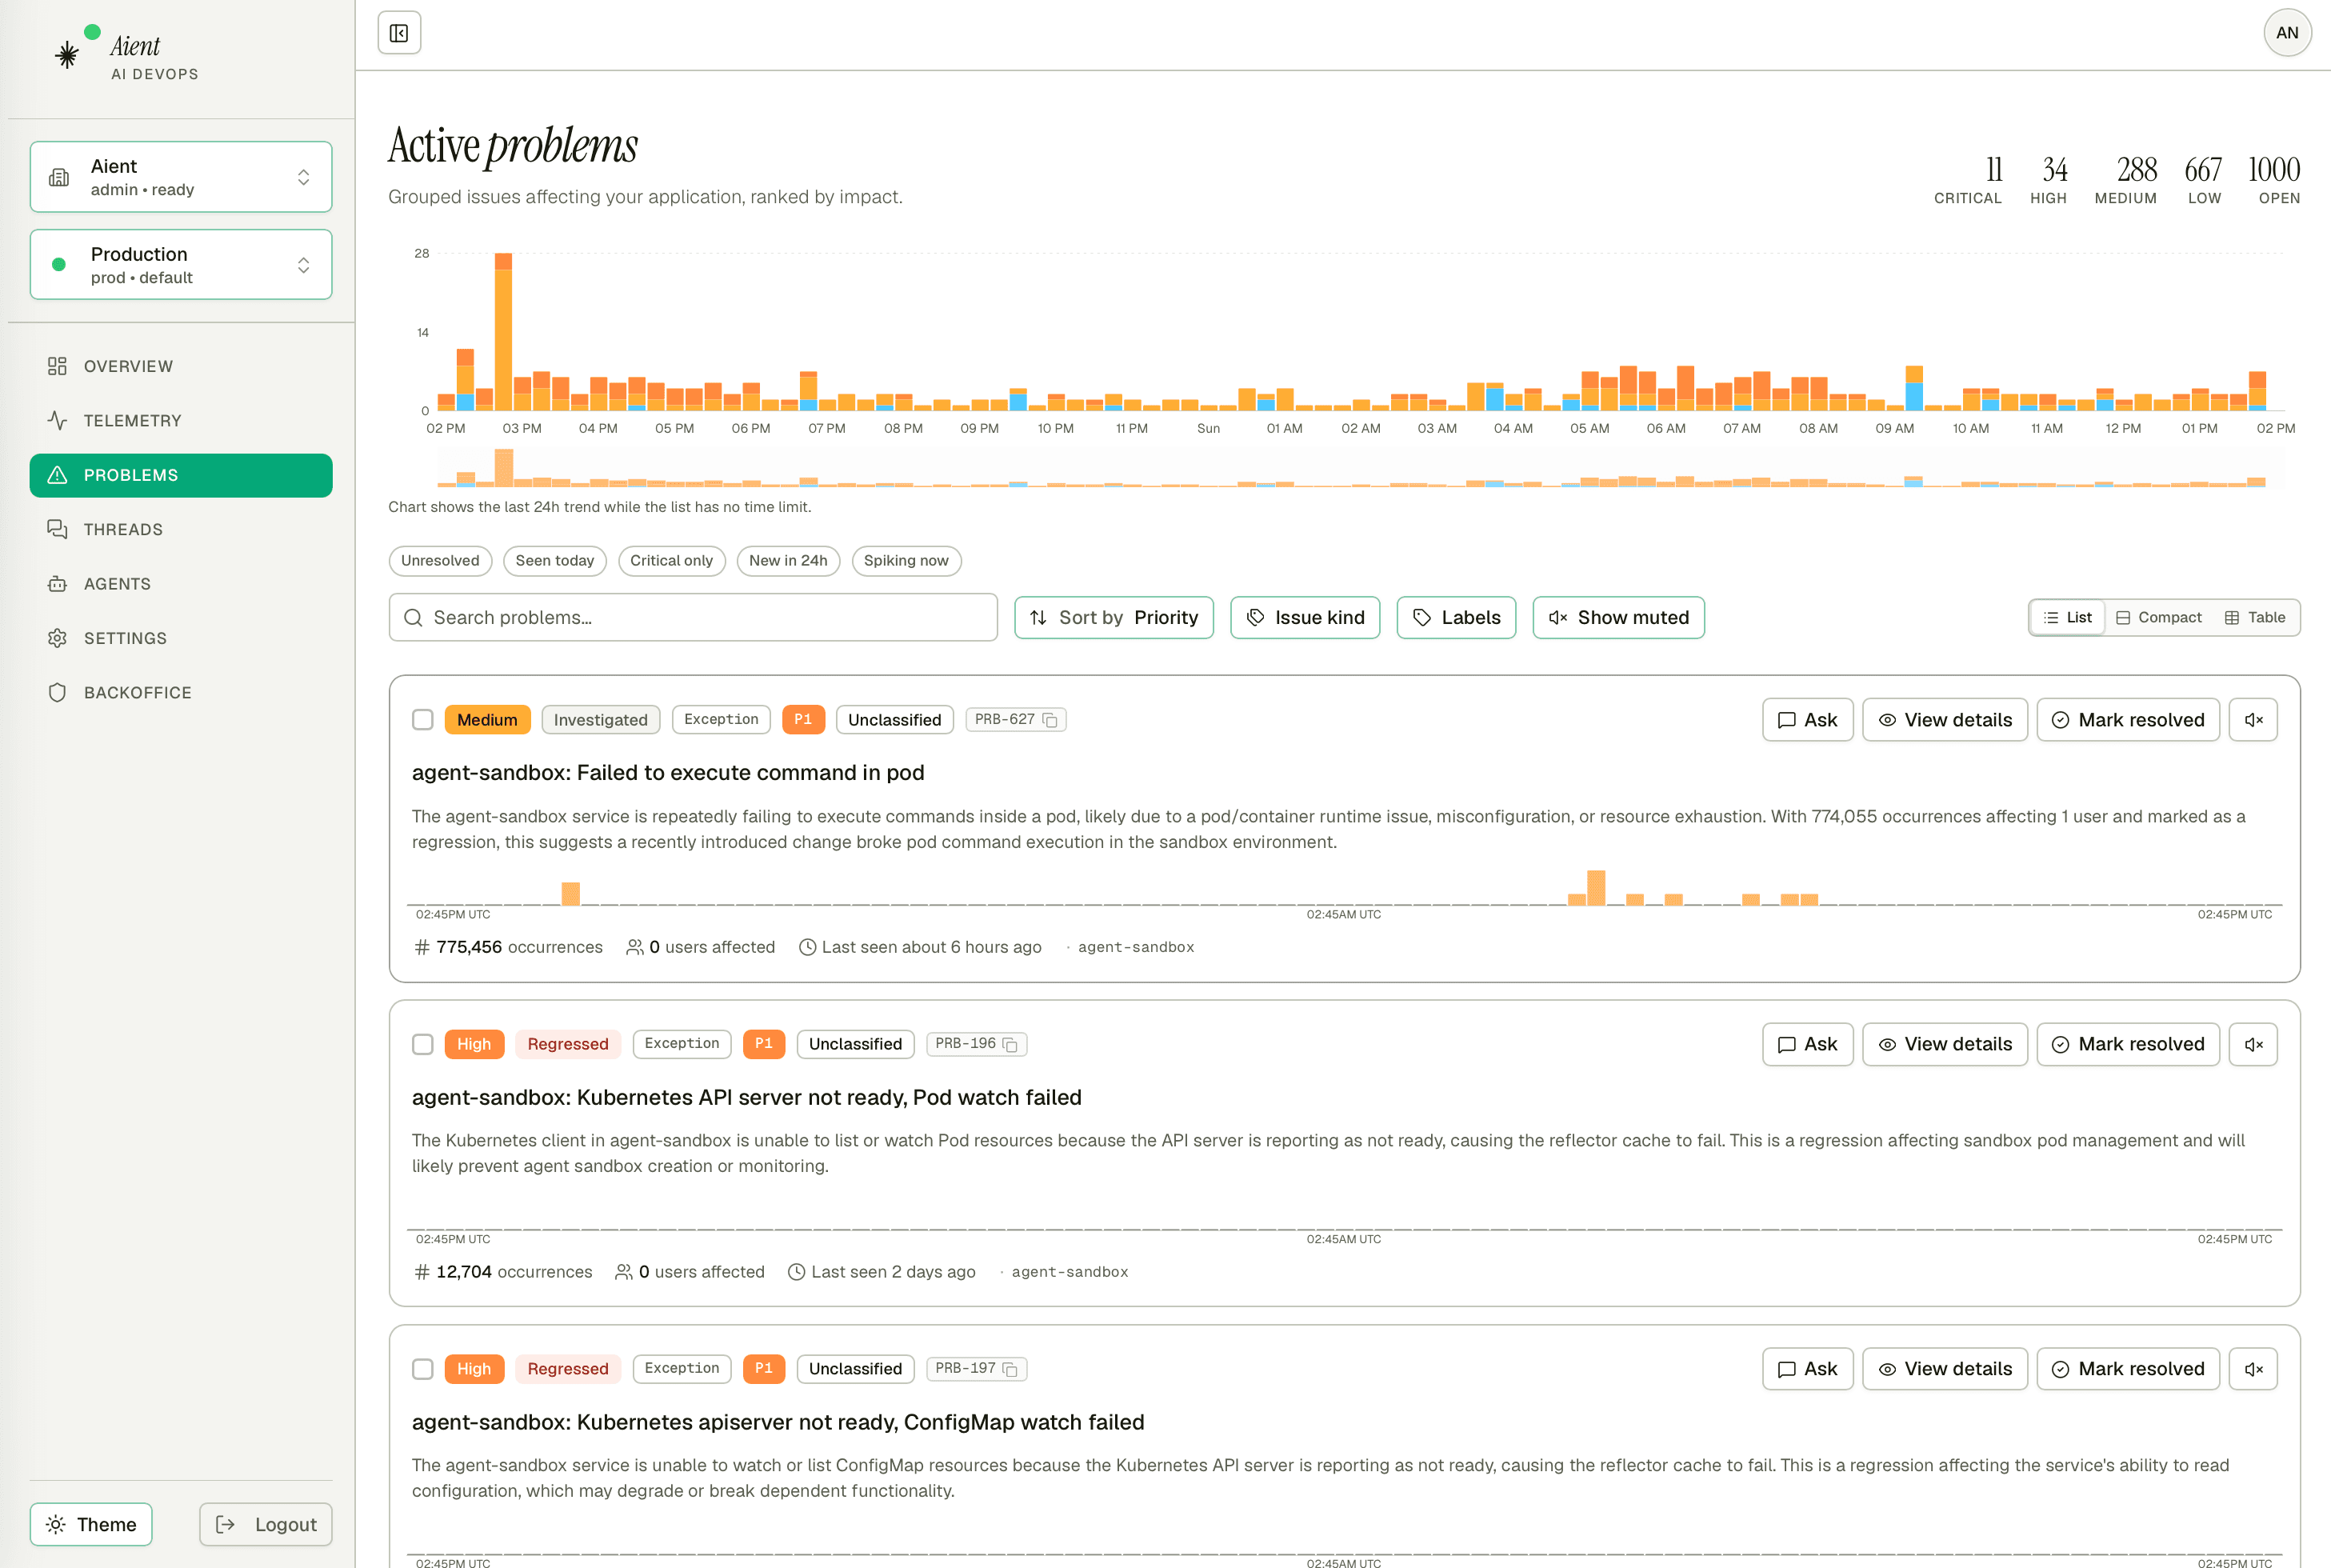Toggle the Critical only filter chip

click(671, 561)
